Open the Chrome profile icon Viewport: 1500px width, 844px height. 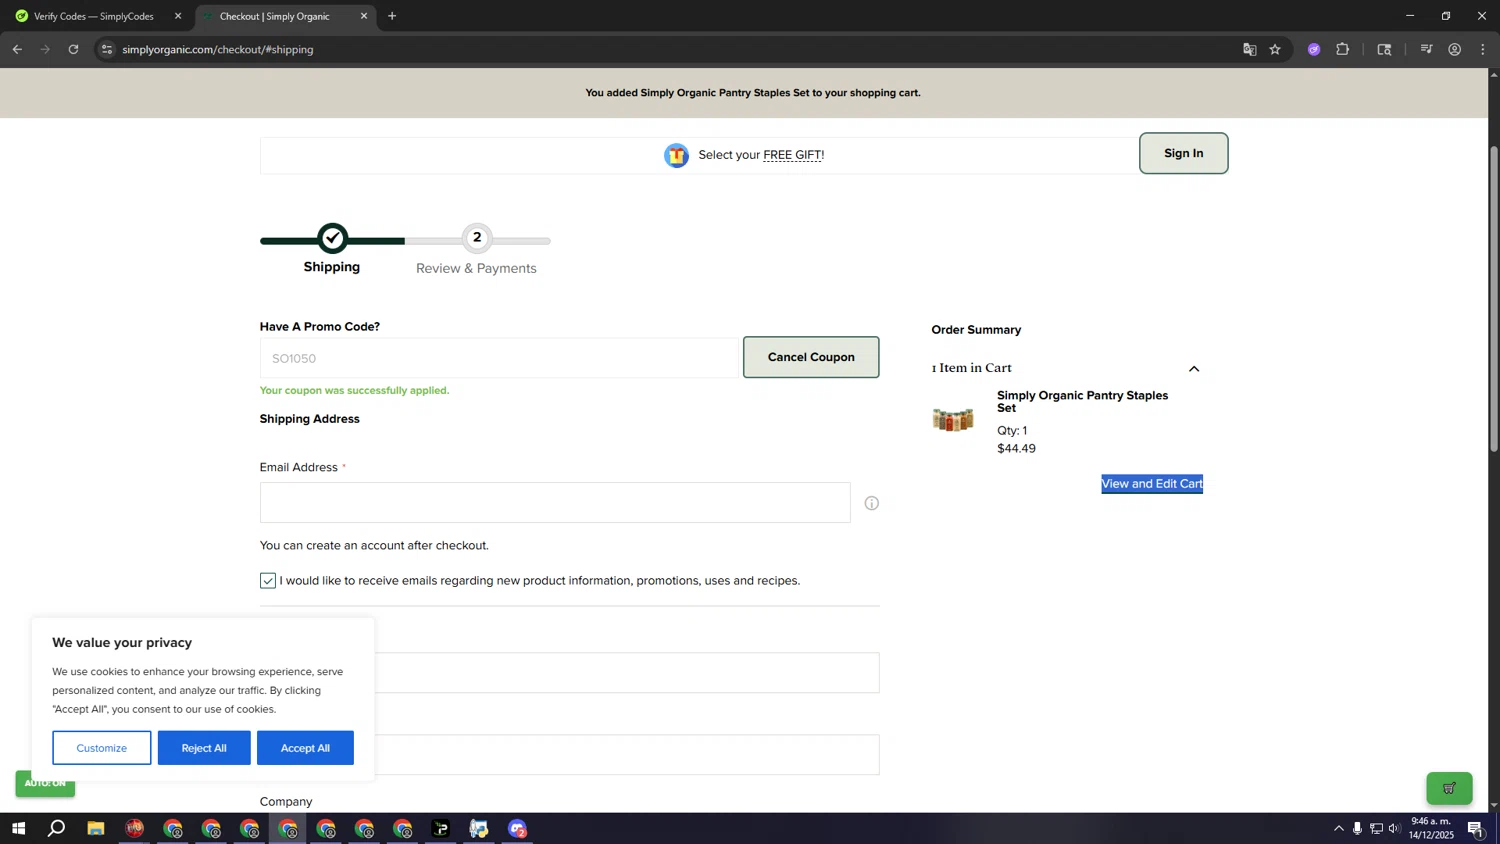pos(1455,49)
